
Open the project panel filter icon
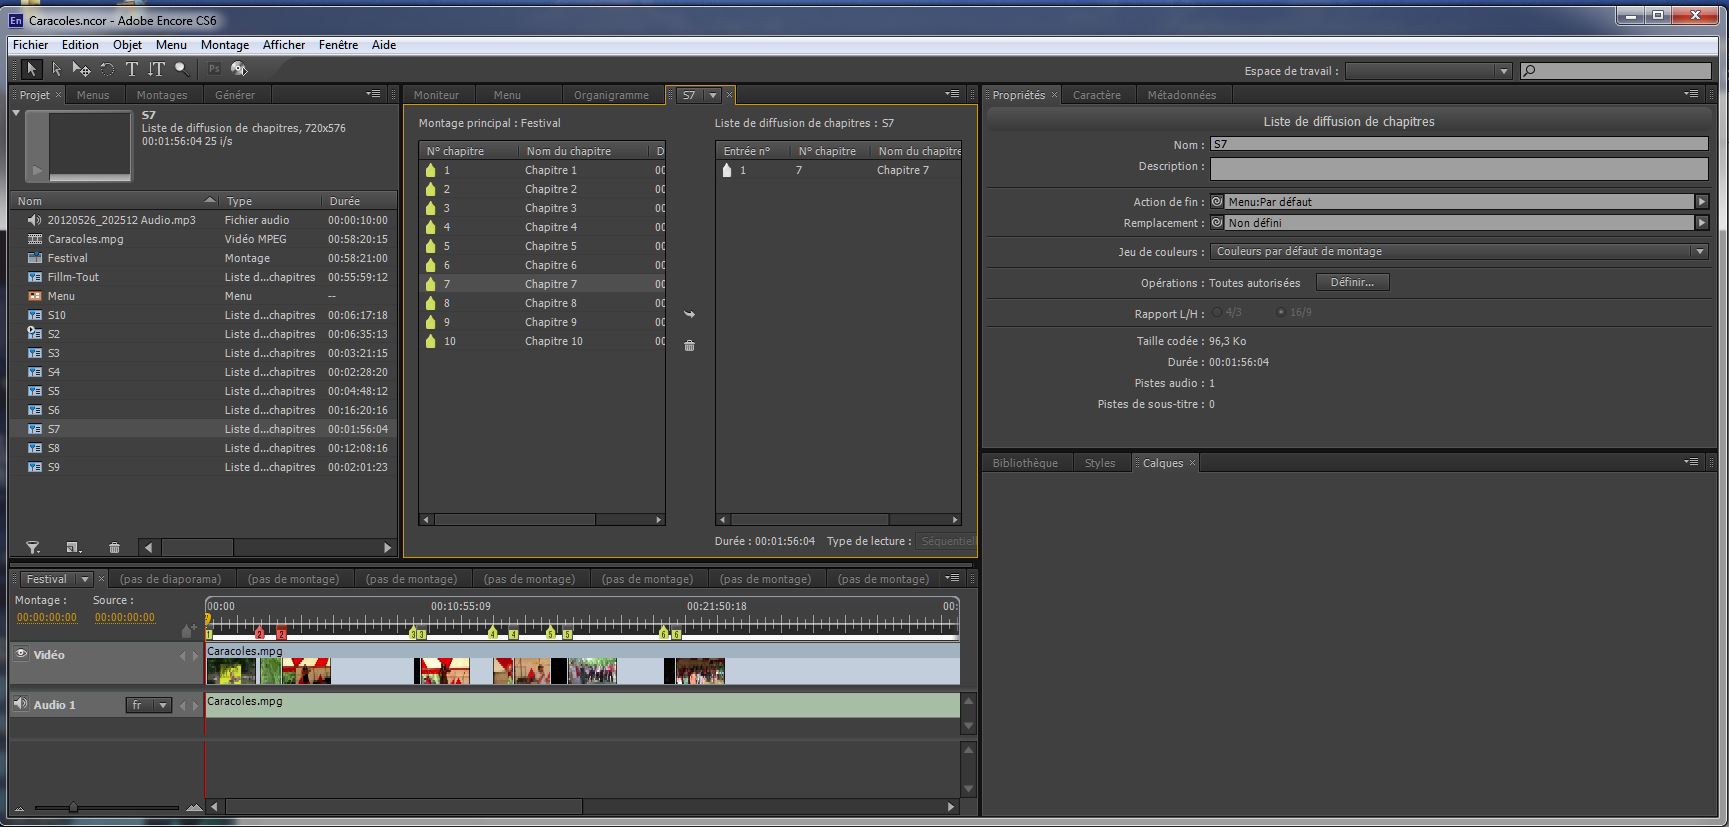pyautogui.click(x=33, y=548)
